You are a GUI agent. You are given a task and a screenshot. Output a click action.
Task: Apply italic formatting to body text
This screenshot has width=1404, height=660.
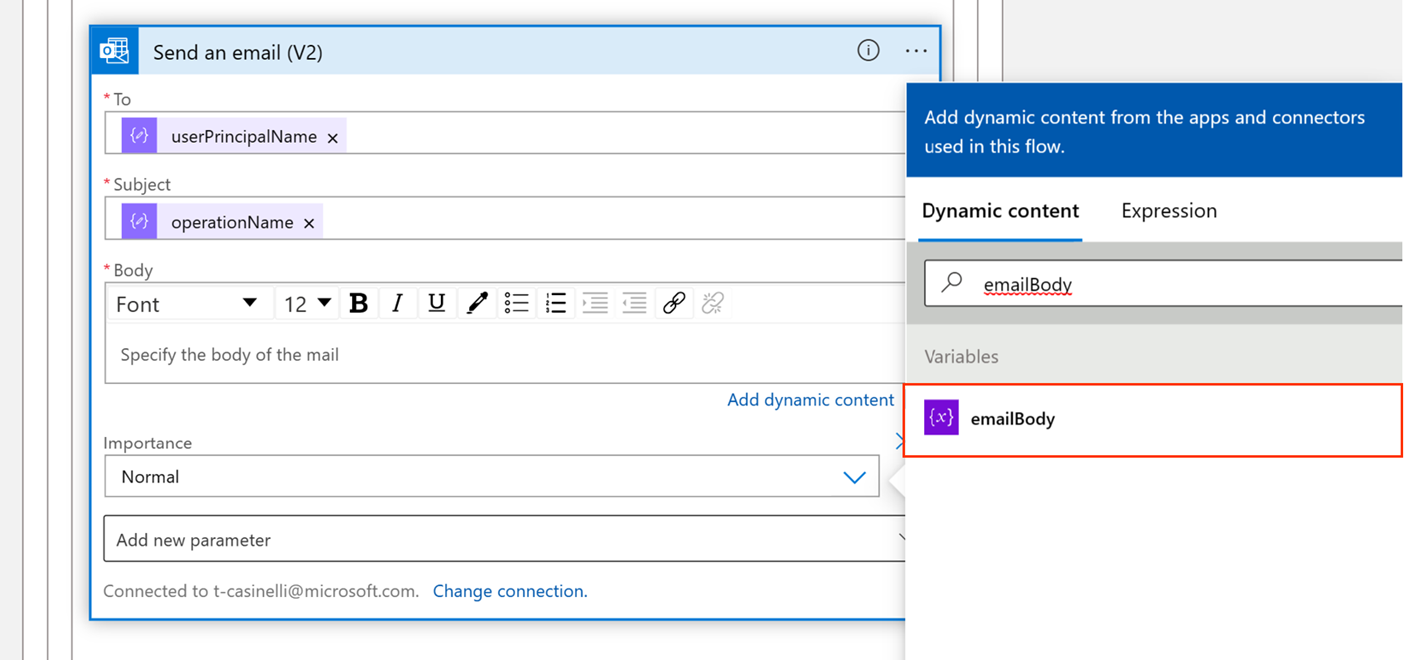coord(397,303)
